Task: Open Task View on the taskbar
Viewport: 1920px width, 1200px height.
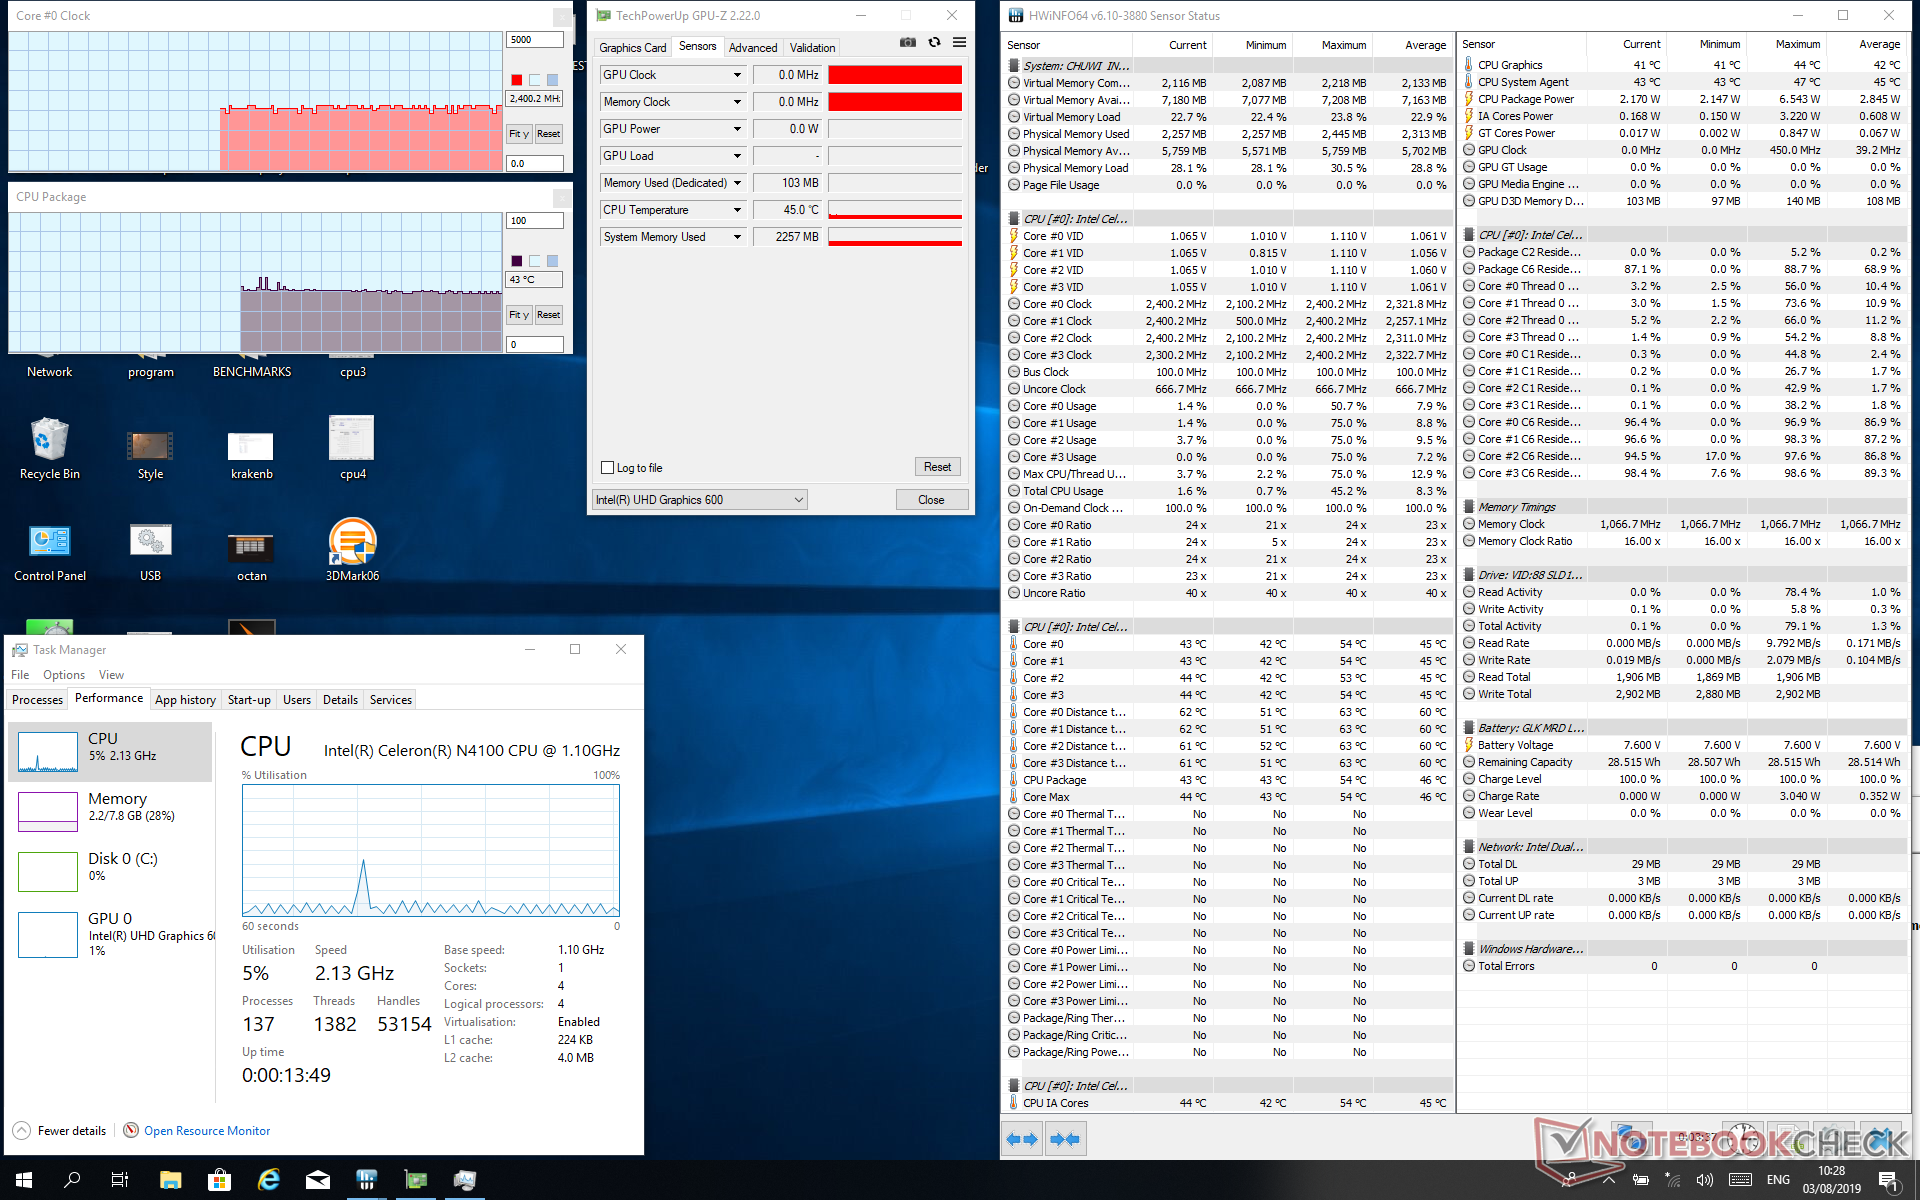Action: pos(120,1180)
